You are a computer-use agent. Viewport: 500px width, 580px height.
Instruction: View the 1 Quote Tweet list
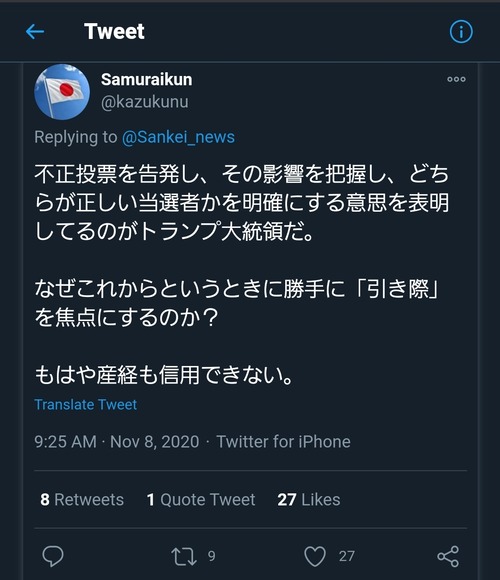click(x=201, y=500)
